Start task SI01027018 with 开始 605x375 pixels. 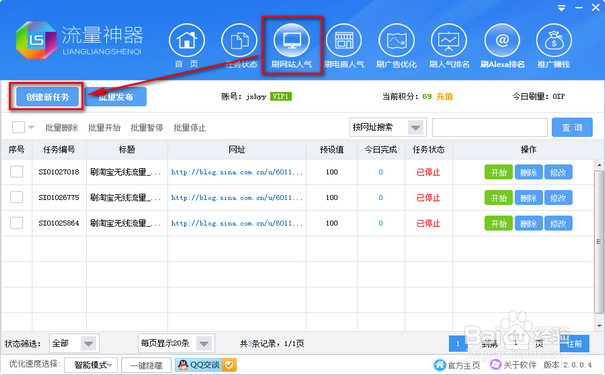[x=499, y=172]
